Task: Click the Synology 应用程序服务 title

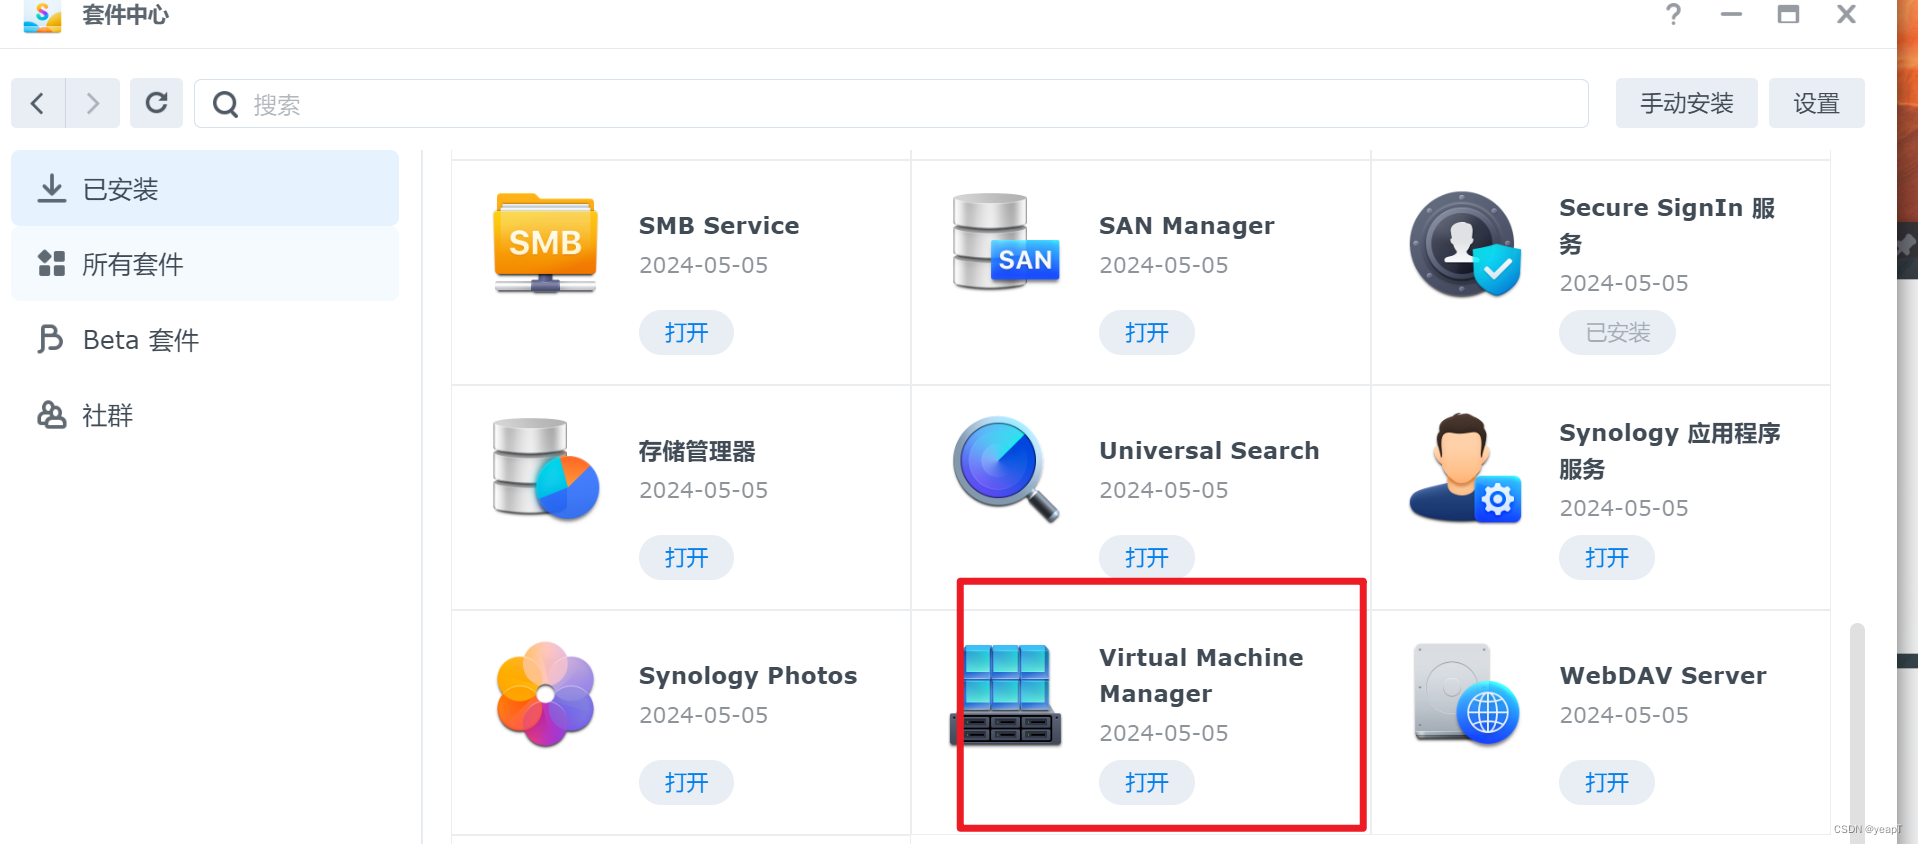Action: coord(1670,451)
